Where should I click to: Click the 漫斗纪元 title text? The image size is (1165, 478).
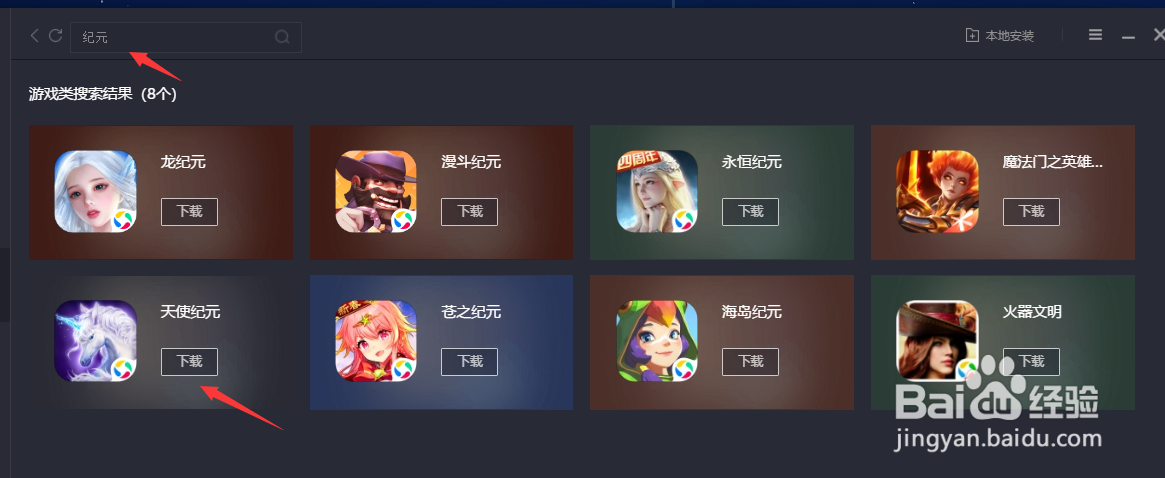[x=471, y=162]
